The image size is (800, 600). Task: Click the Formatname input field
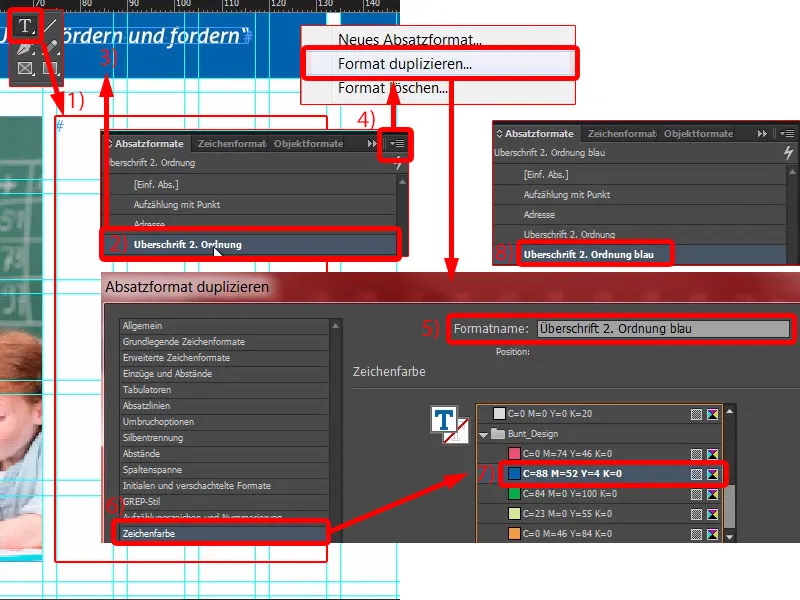[663, 329]
